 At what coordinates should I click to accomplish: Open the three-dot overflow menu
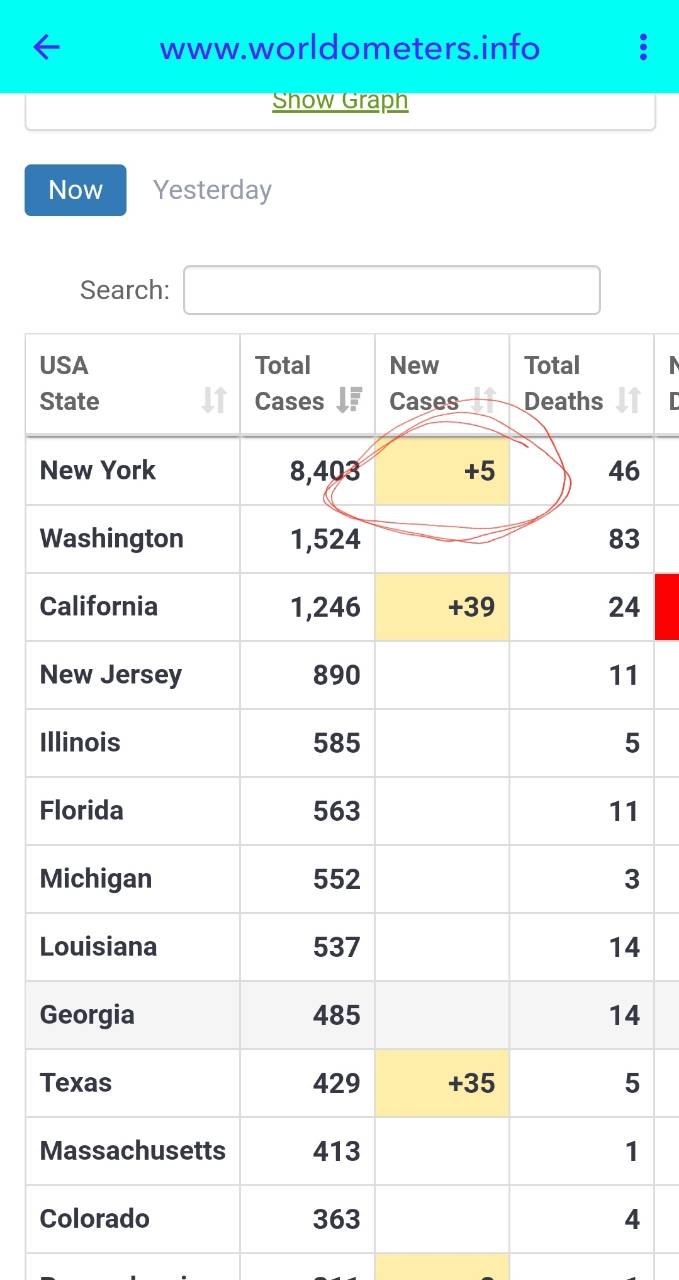tap(643, 47)
